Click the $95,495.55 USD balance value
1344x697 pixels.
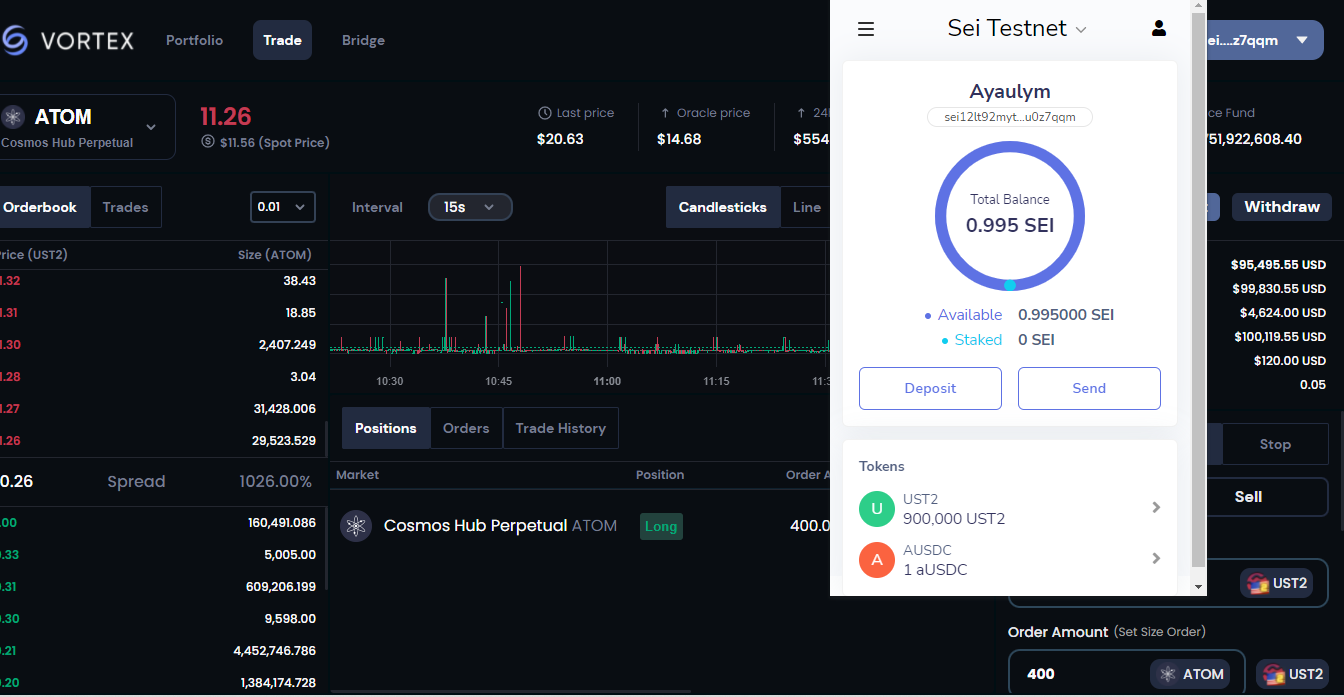1278,265
